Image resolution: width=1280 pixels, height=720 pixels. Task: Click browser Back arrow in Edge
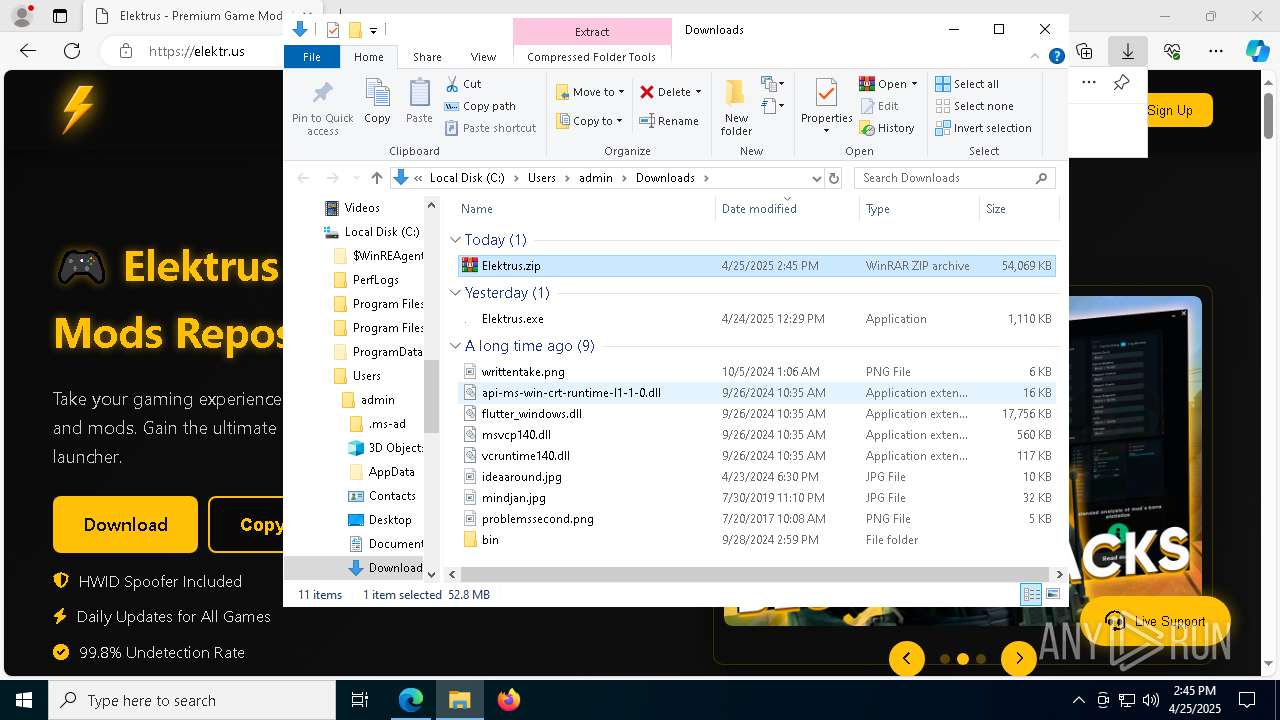(28, 51)
